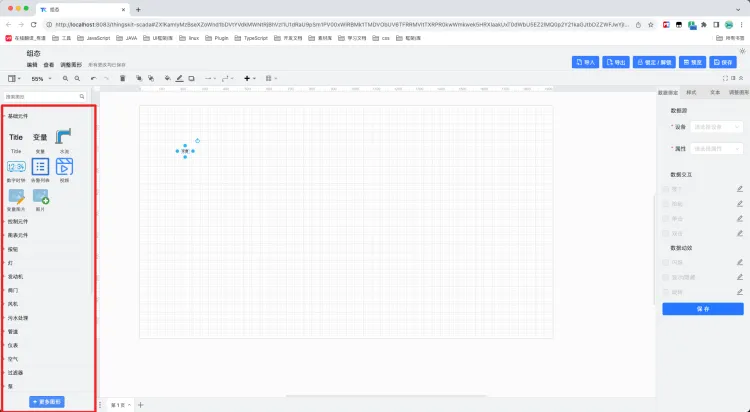Collapse the header with double chevron
Image resolution: width=750 pixels, height=412 pixels.
741,78
